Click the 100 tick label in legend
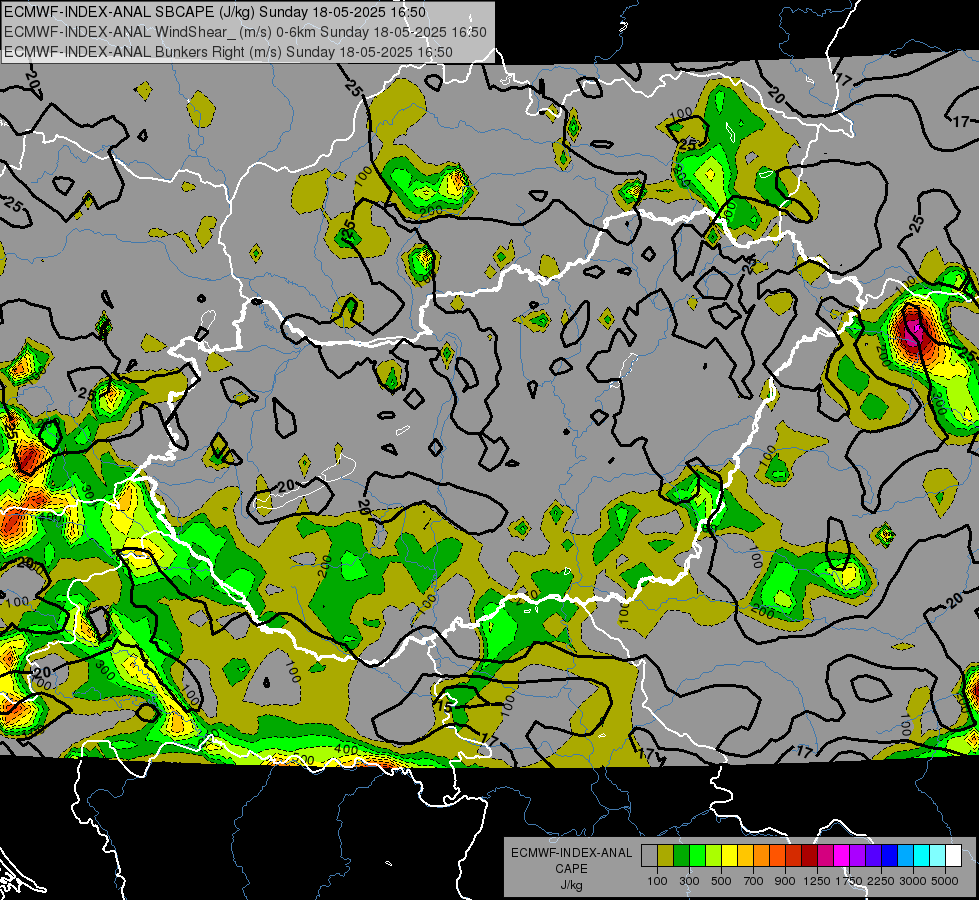This screenshot has width=979, height=900. (657, 881)
